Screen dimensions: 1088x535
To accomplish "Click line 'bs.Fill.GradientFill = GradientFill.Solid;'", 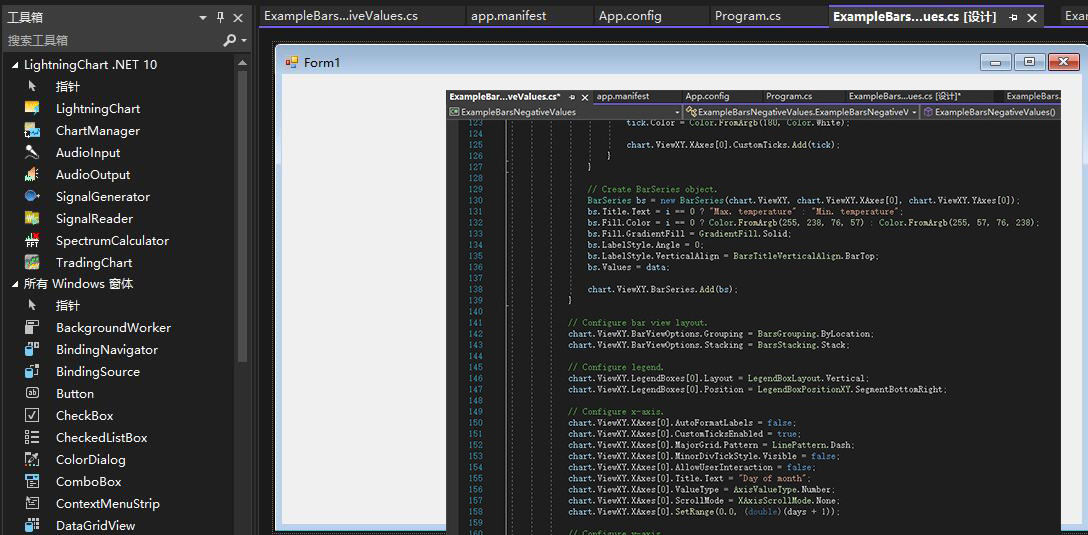I will pos(689,234).
